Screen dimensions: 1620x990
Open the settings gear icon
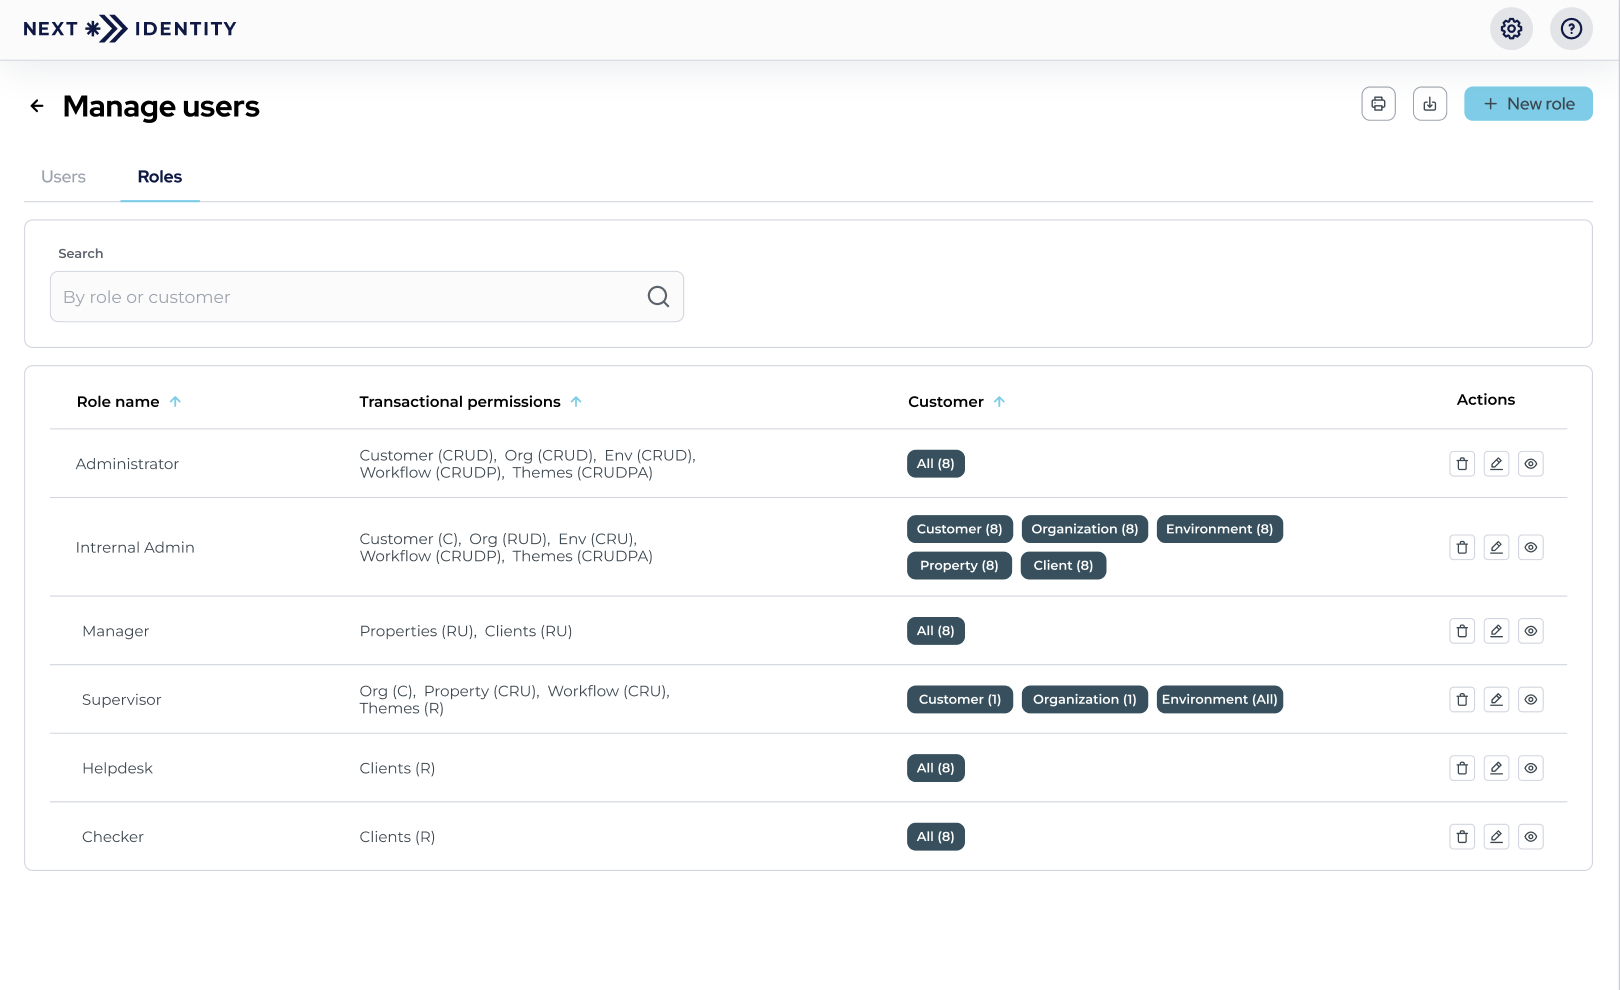(x=1511, y=29)
